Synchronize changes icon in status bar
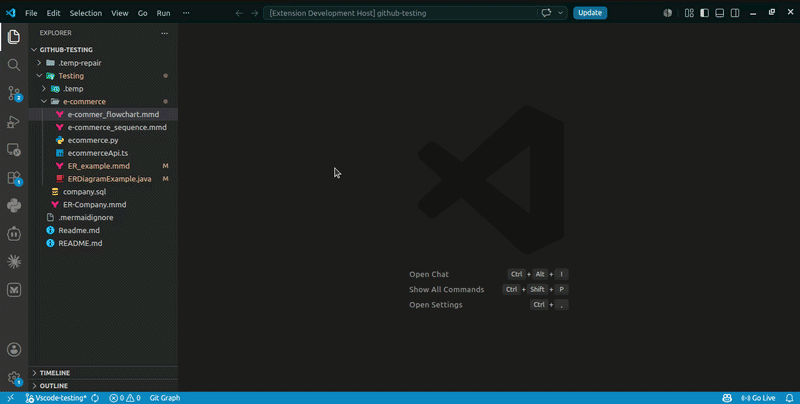The height and width of the screenshot is (404, 800). 95,398
